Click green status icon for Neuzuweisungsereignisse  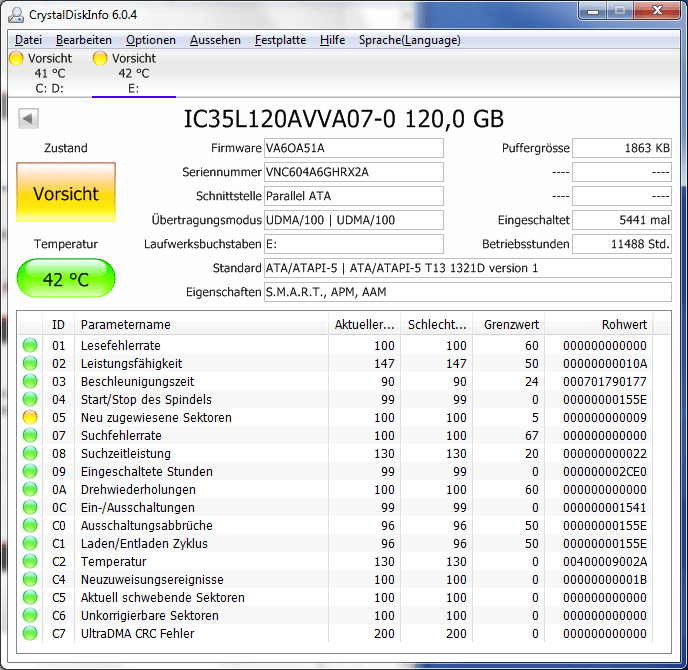30,579
